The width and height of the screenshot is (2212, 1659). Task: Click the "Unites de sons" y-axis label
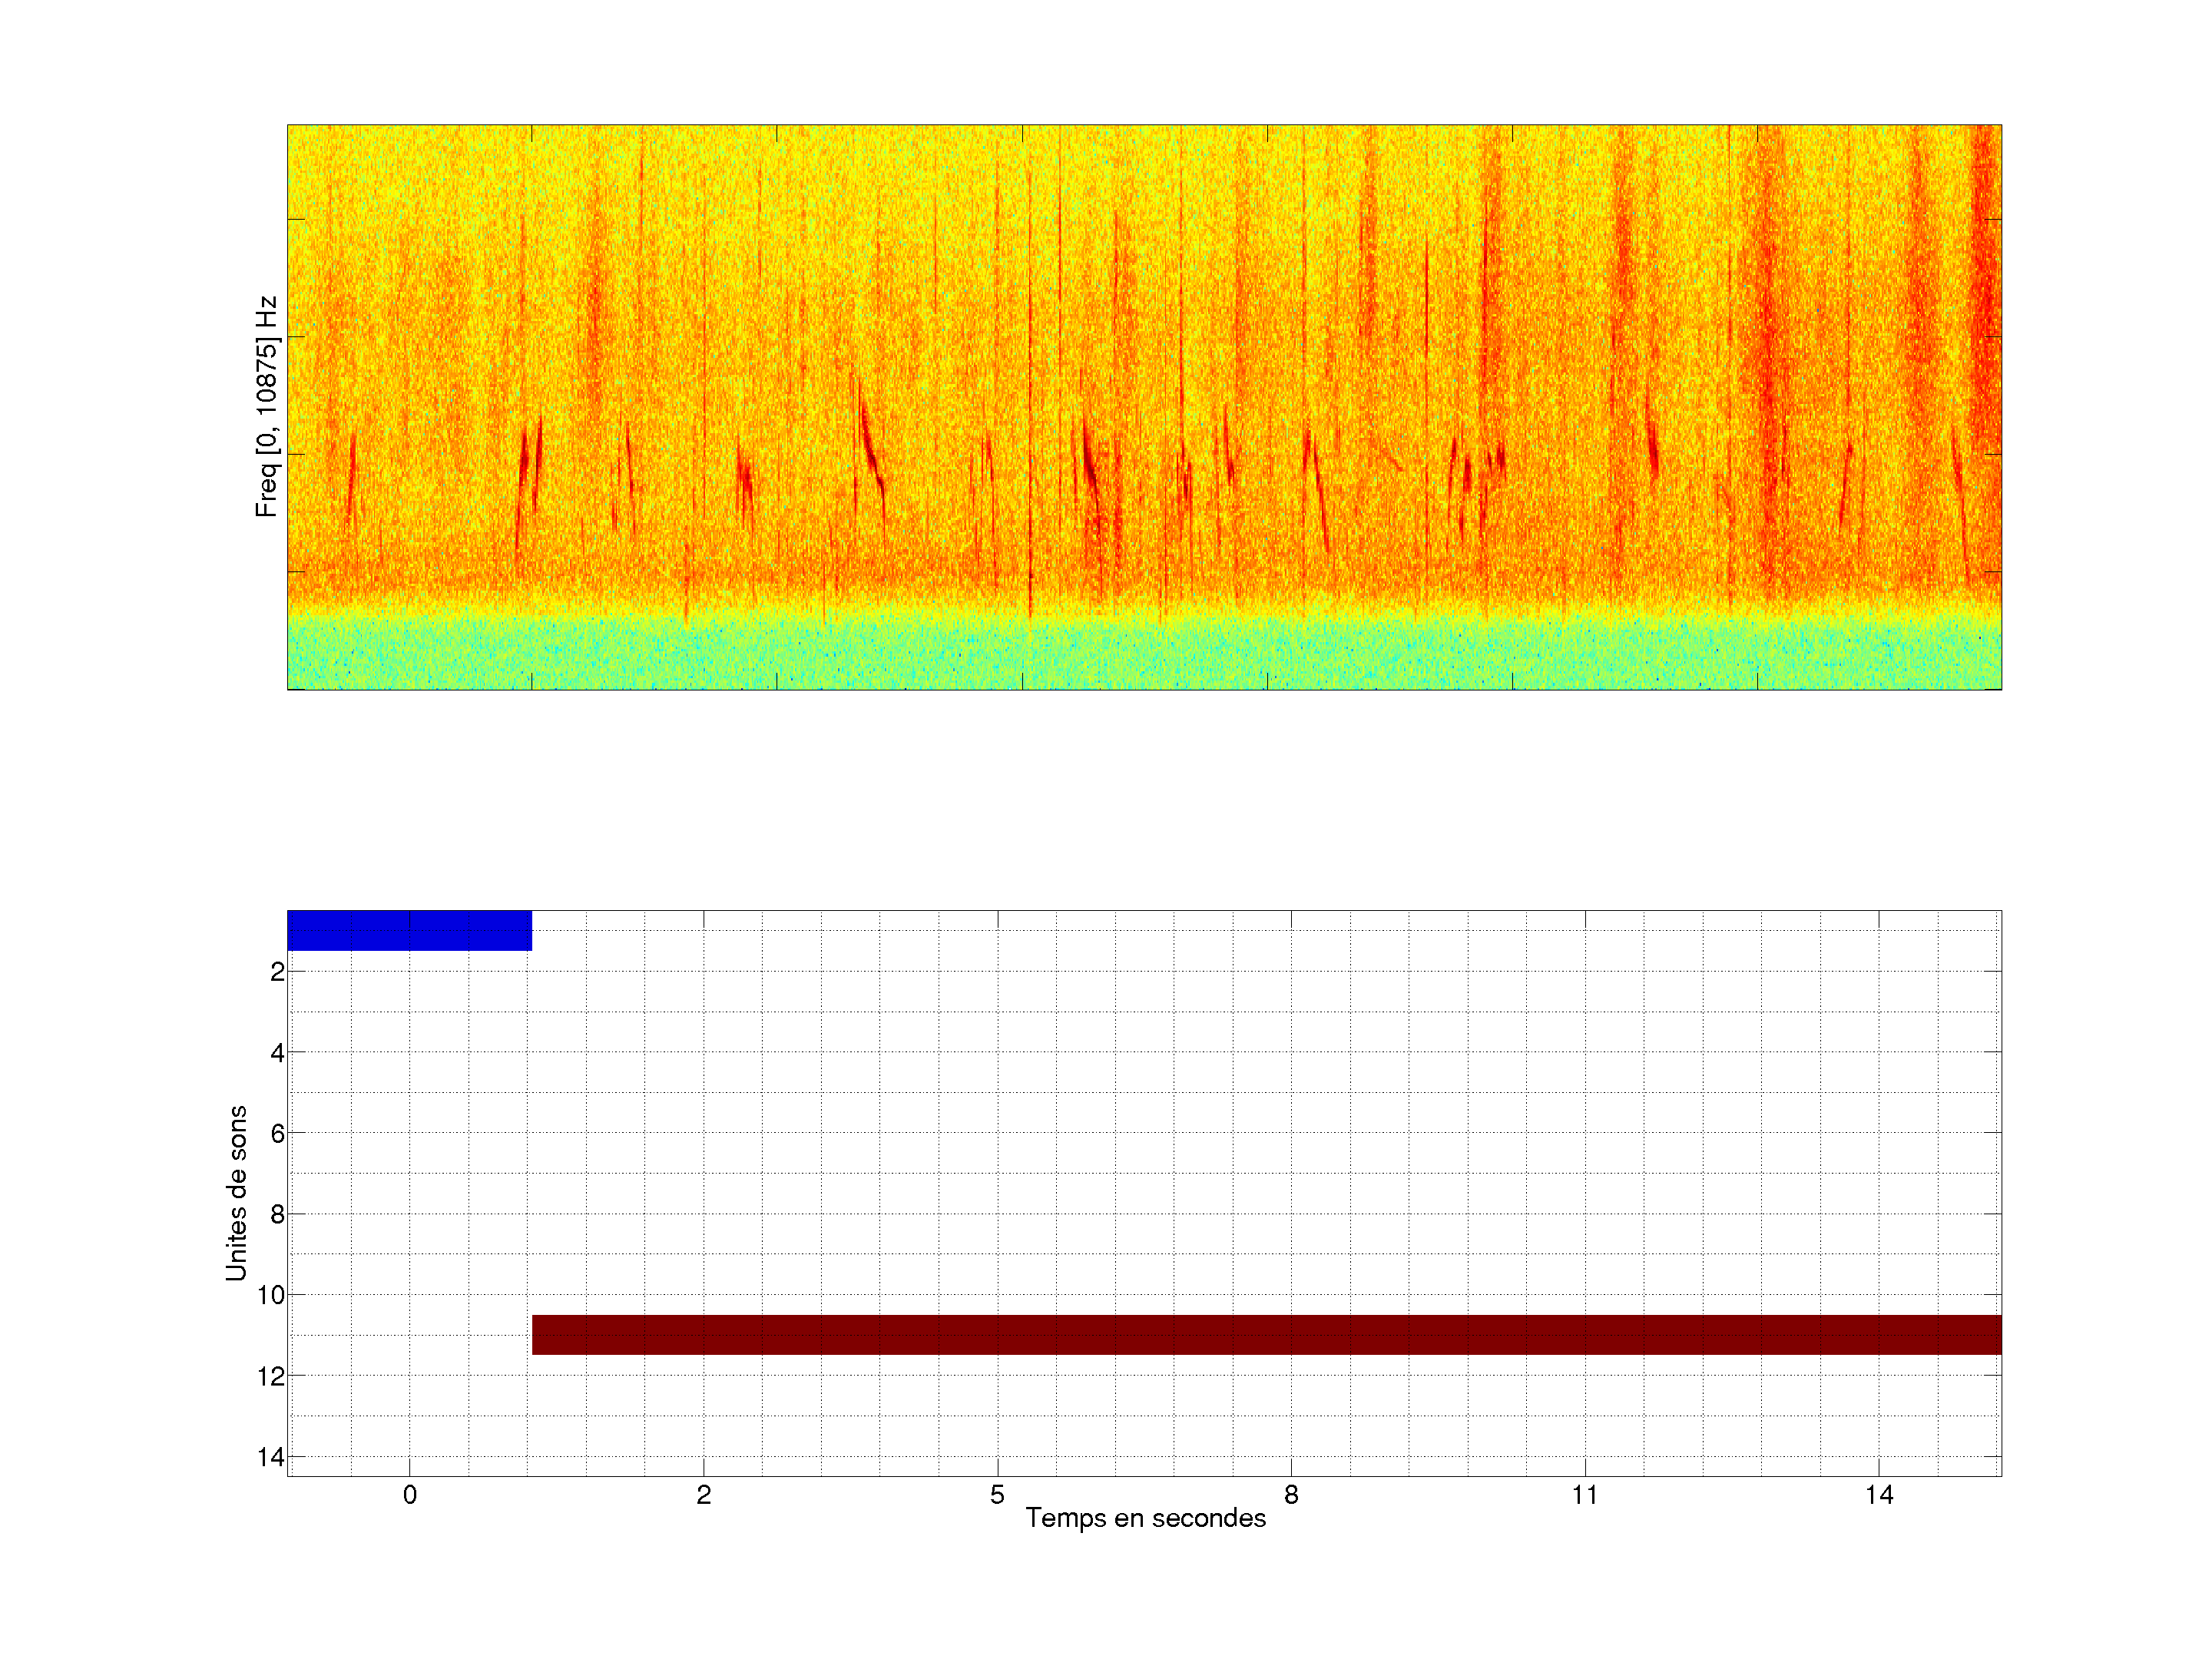point(236,1192)
